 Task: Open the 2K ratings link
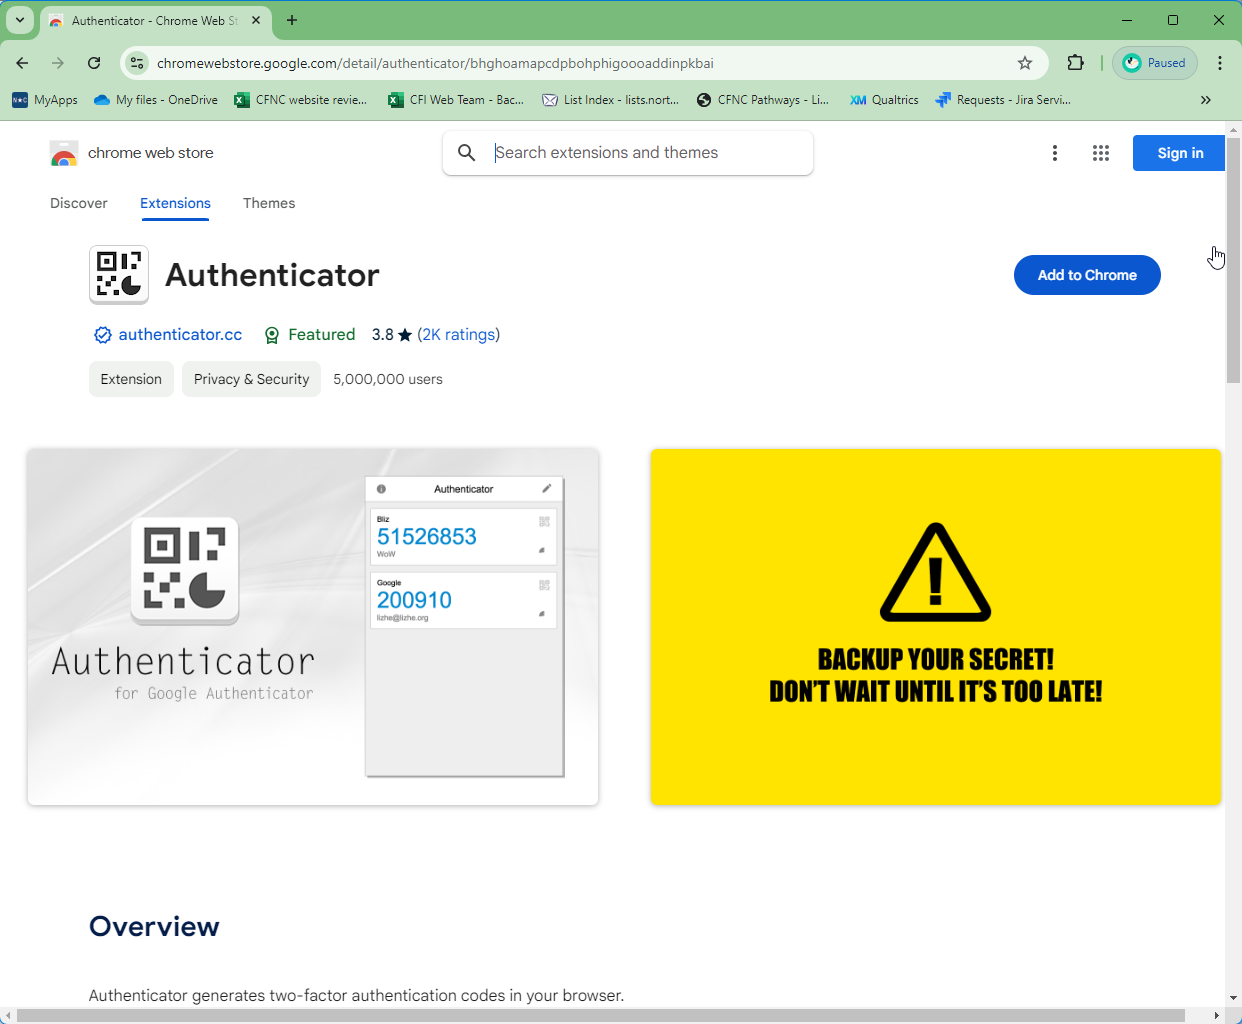tap(459, 335)
